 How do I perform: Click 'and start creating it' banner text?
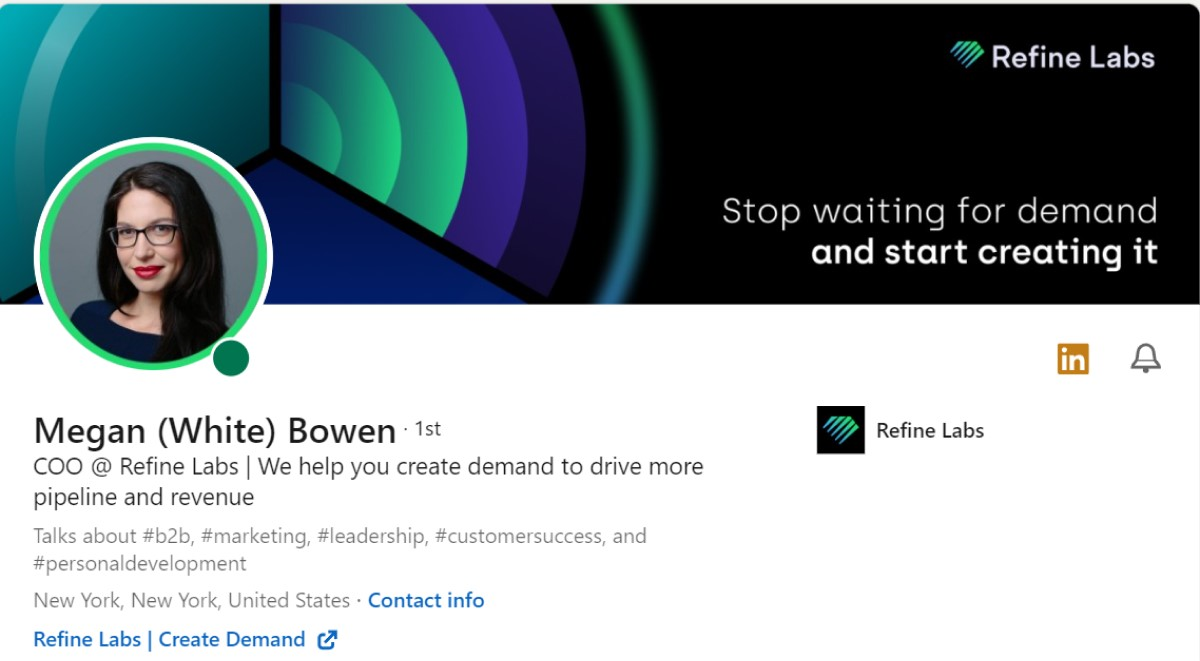coord(984,252)
